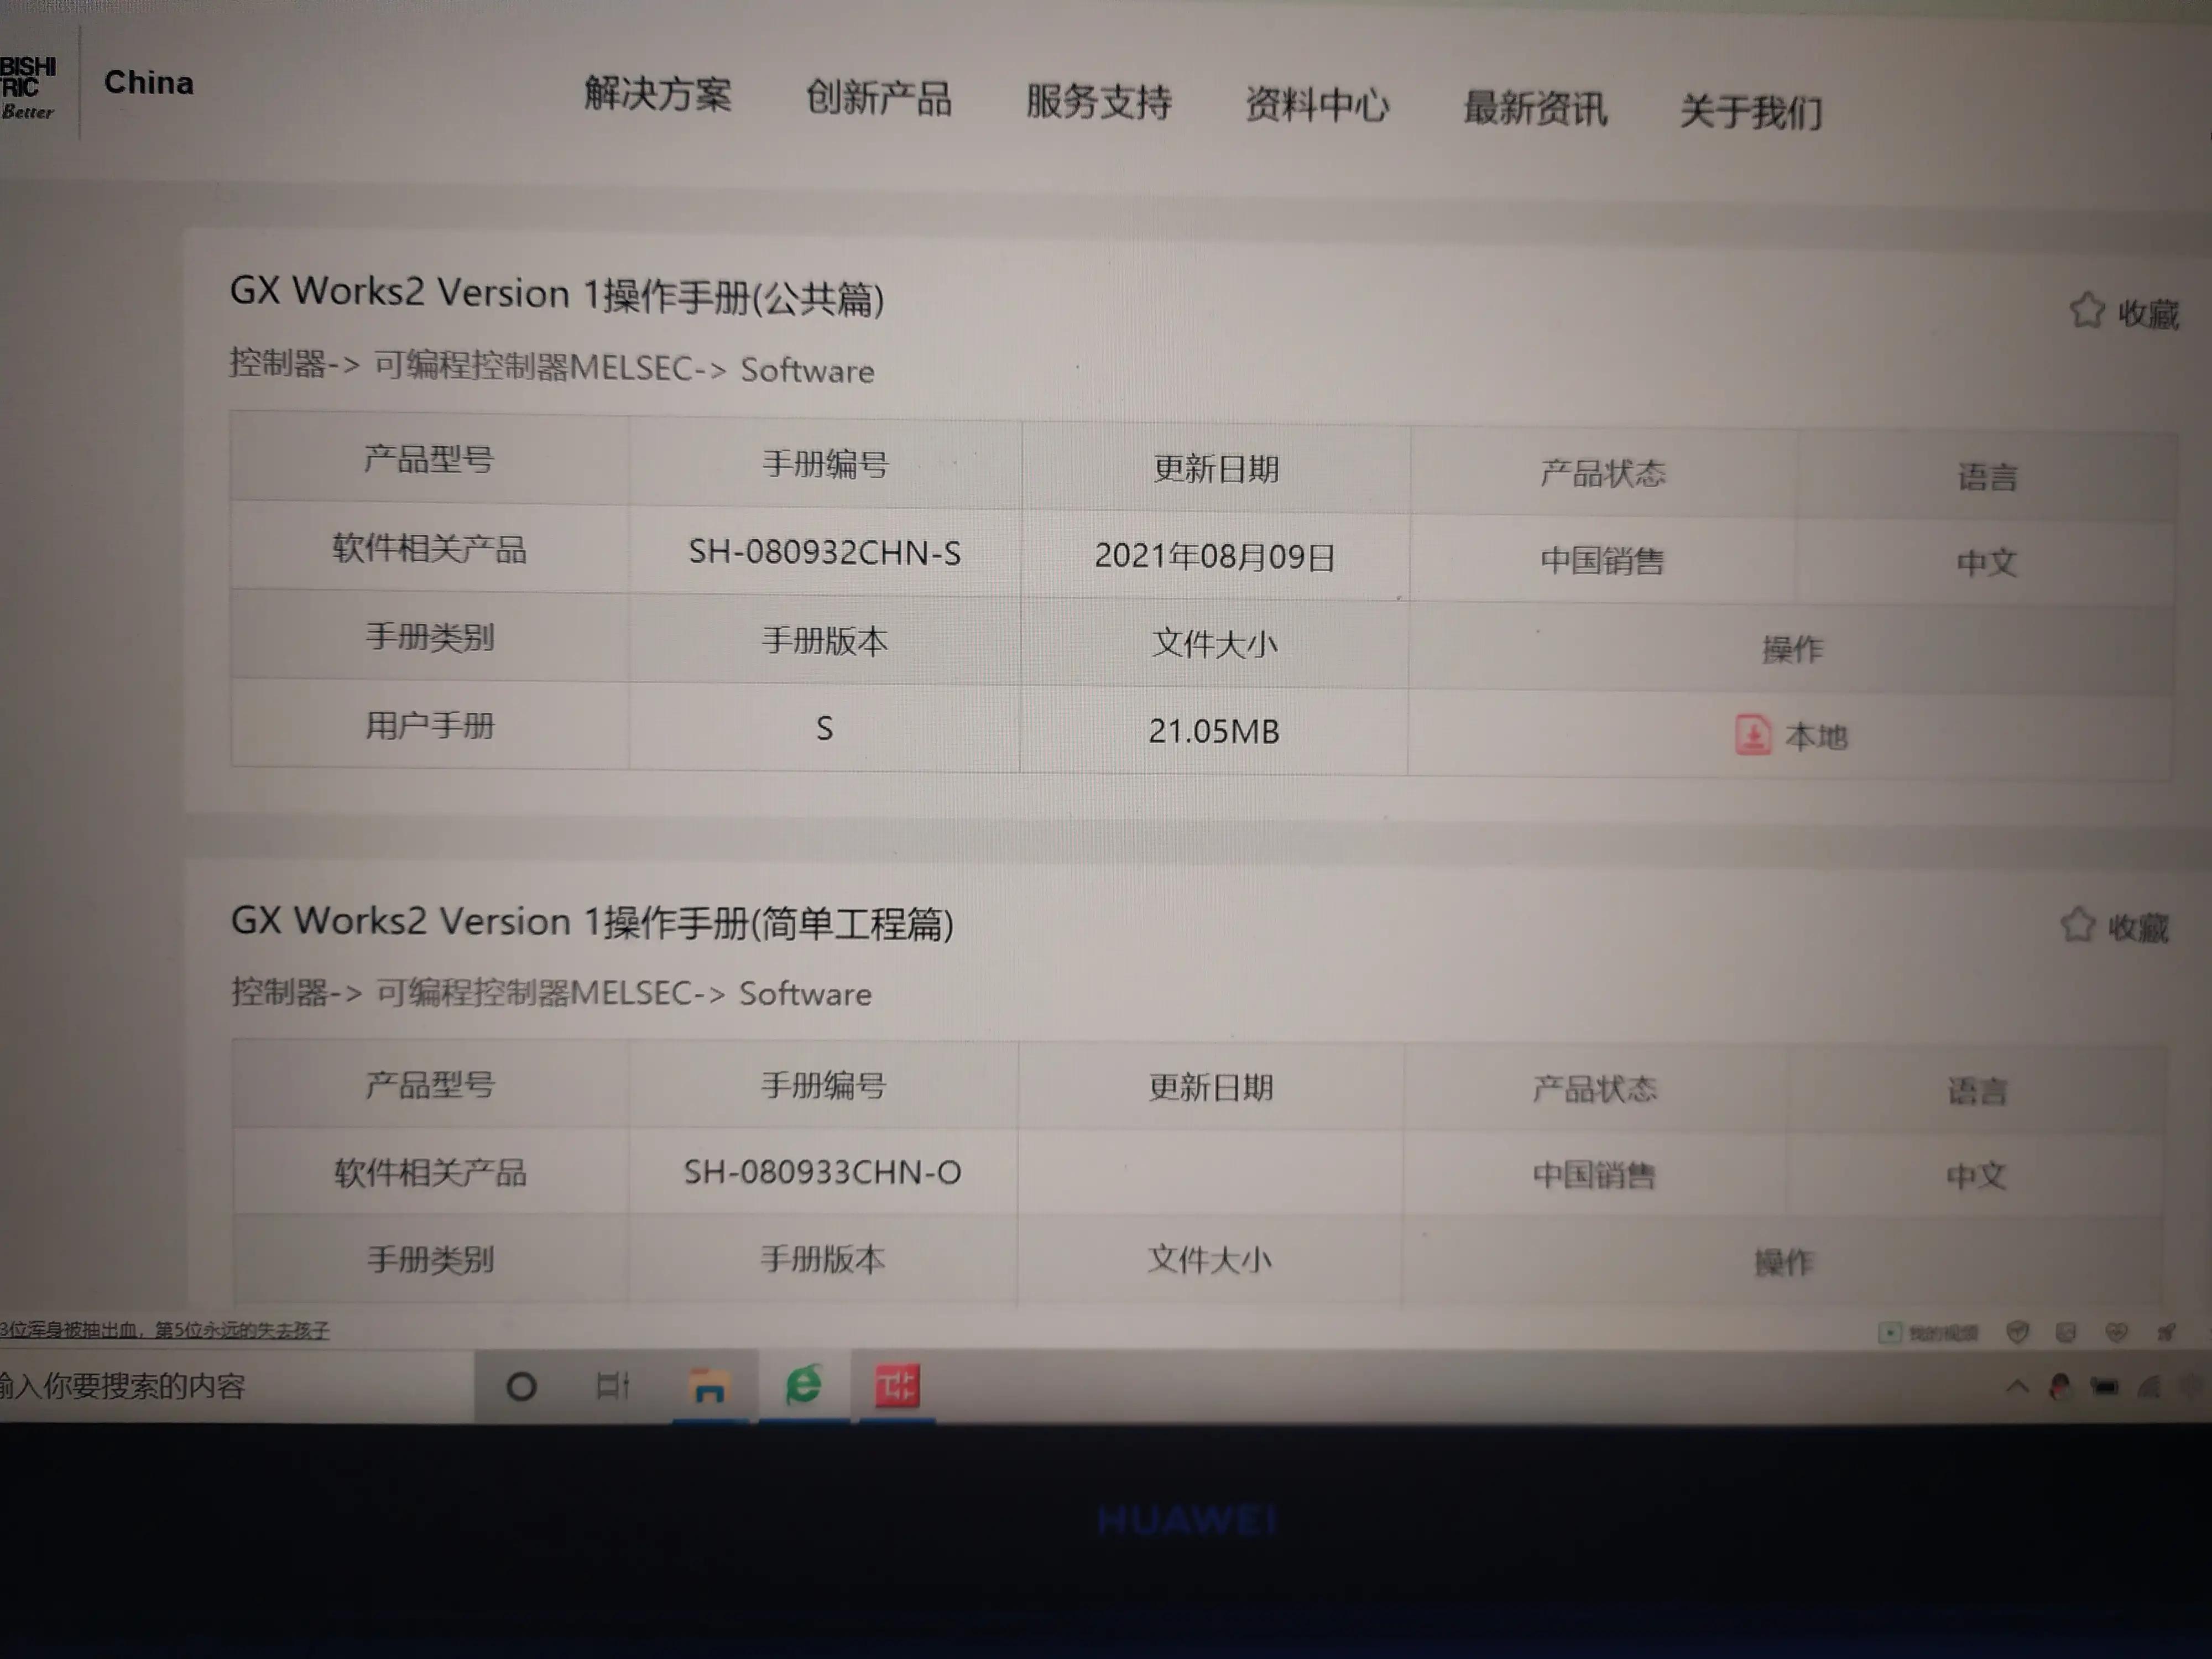Expand hidden system tray icons chevron
Screen dimensions: 2212x1659
tap(2017, 1387)
